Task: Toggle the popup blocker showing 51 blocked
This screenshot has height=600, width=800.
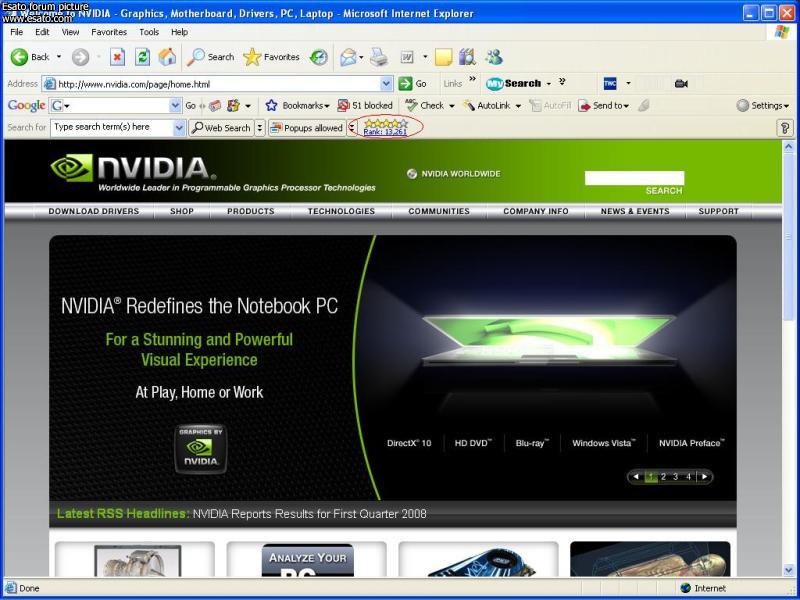Action: tap(365, 106)
